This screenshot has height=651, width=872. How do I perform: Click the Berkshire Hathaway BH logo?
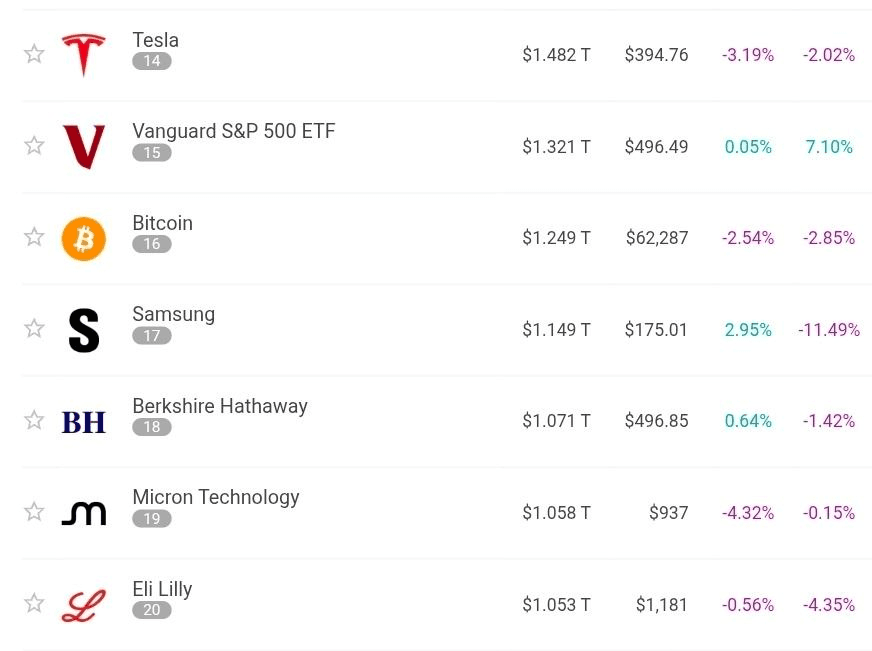tap(83, 422)
